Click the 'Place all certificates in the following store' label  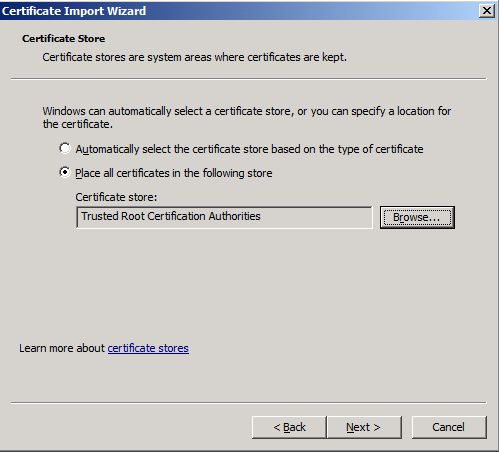(x=174, y=173)
